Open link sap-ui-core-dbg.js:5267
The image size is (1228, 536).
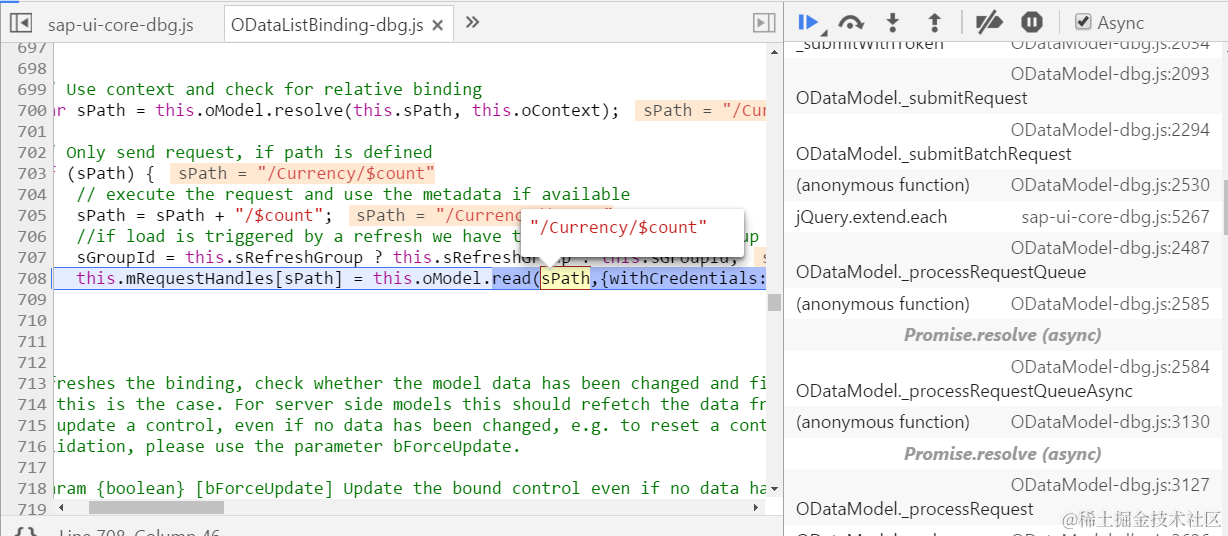1116,217
